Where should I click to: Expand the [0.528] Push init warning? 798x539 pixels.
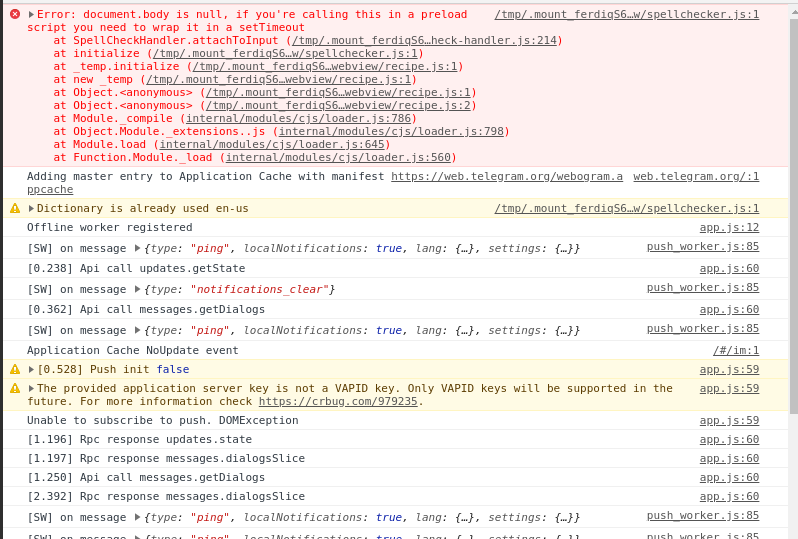click(x=31, y=369)
